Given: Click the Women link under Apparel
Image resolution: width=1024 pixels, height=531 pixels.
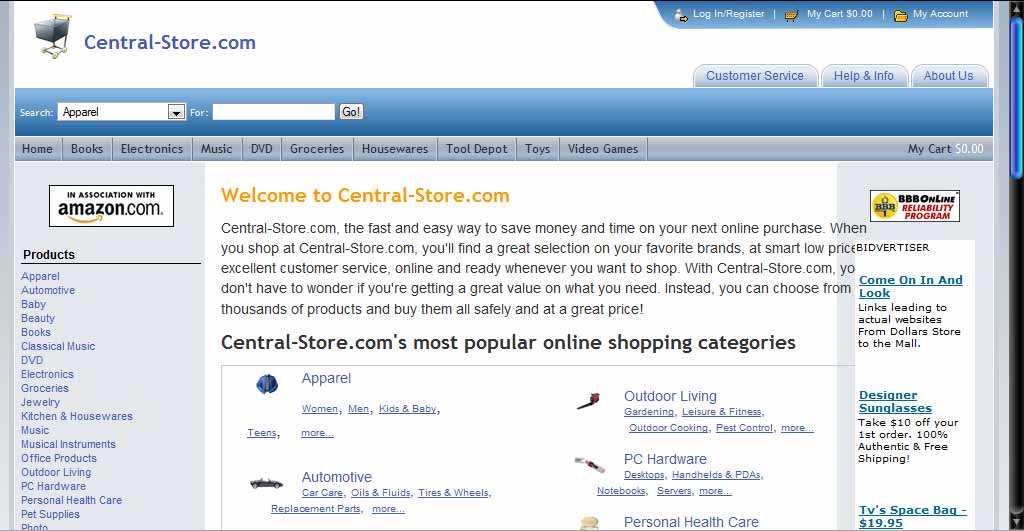Looking at the screenshot, I should point(320,409).
